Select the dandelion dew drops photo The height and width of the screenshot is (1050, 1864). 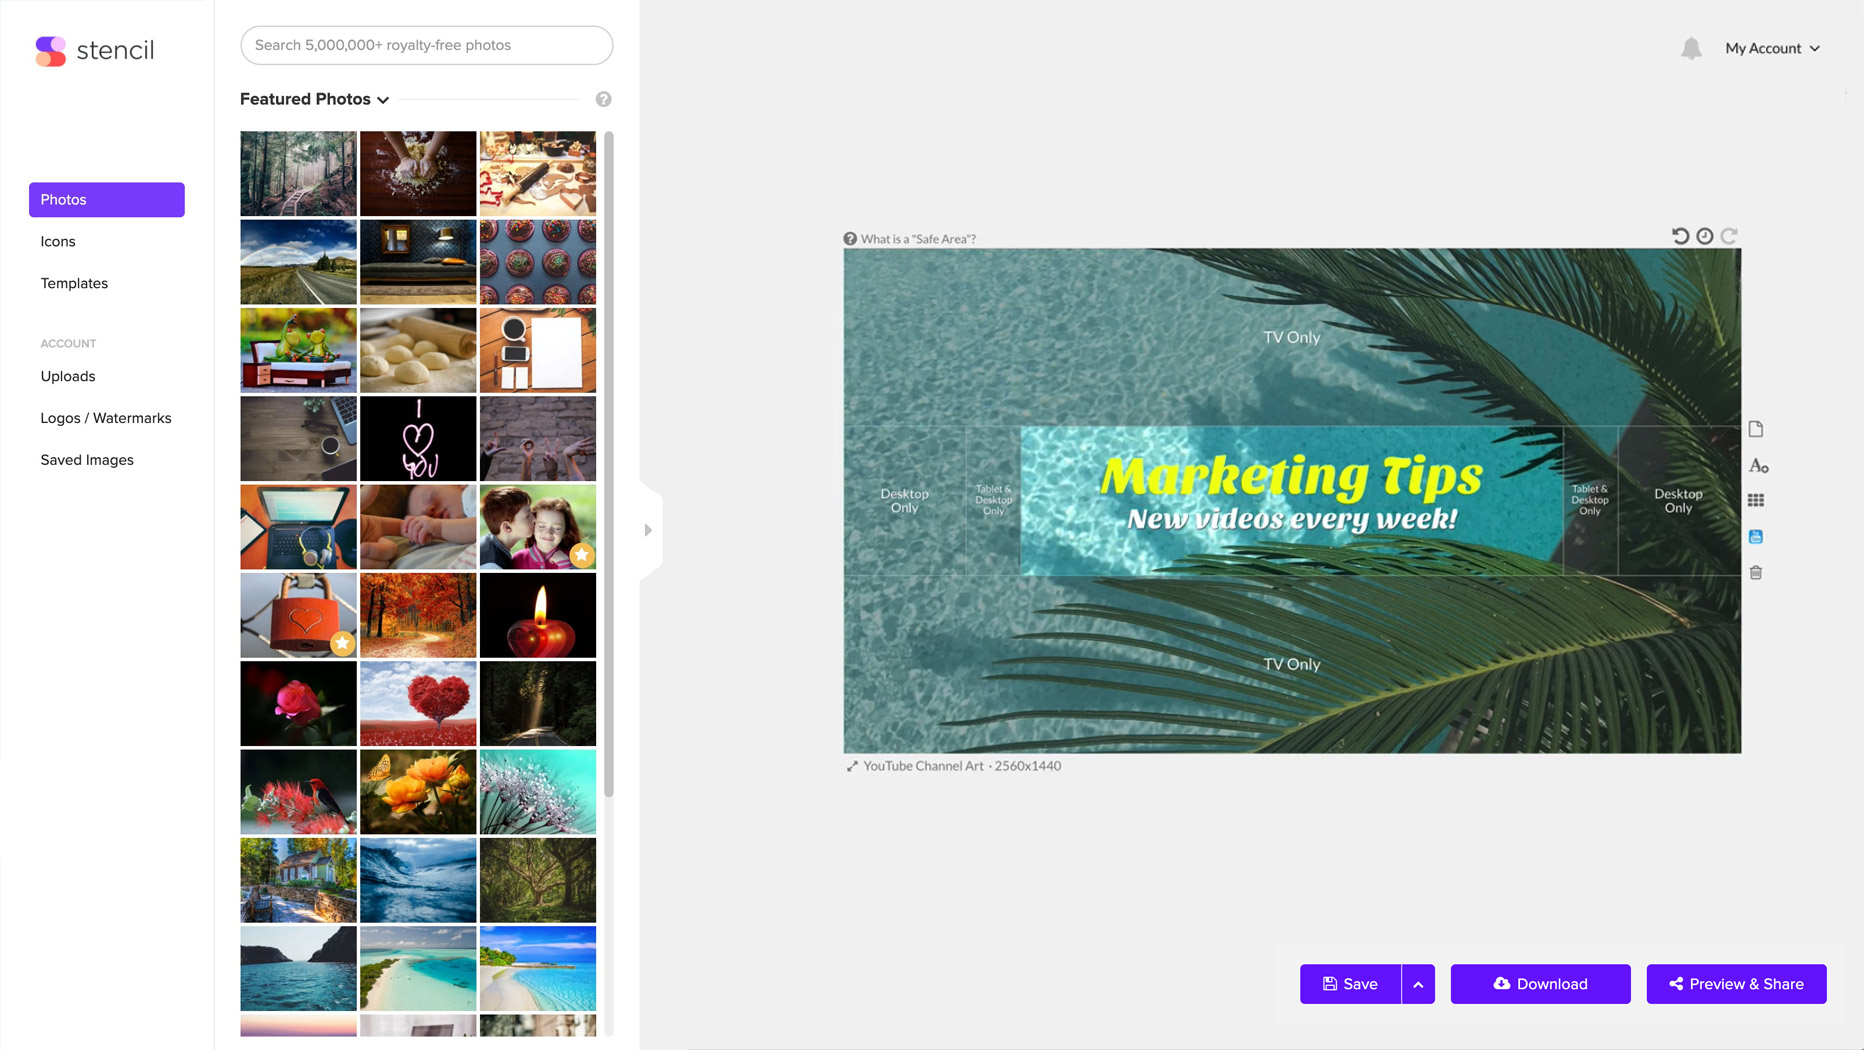pyautogui.click(x=538, y=792)
